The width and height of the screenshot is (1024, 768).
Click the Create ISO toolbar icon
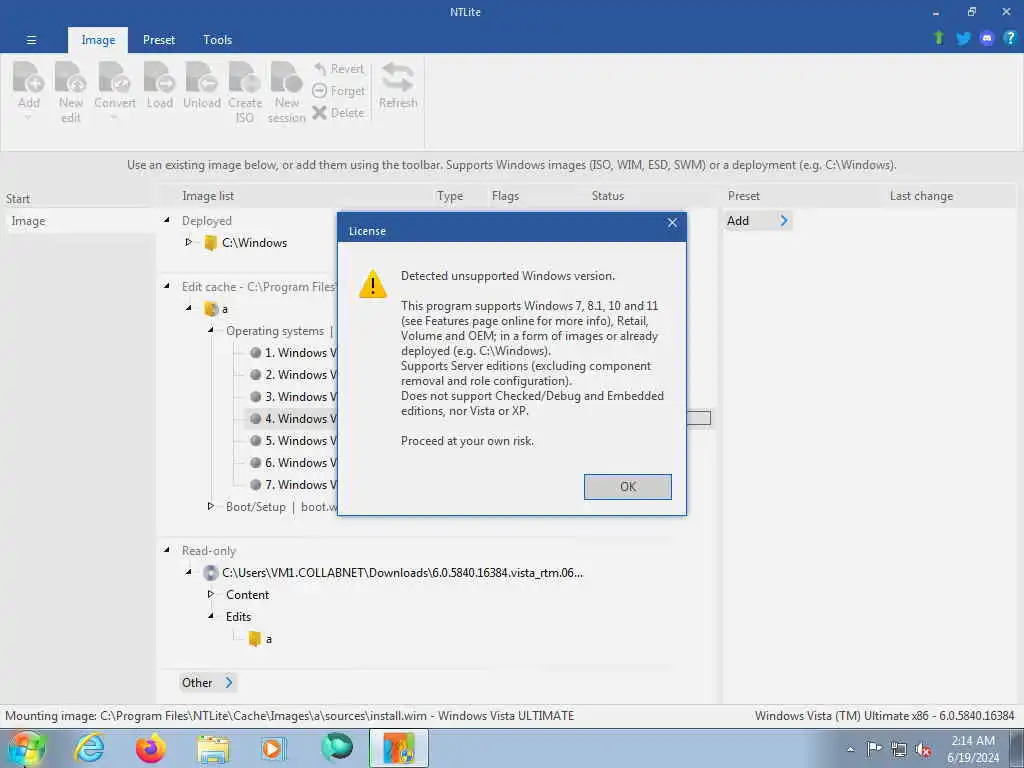coord(245,78)
